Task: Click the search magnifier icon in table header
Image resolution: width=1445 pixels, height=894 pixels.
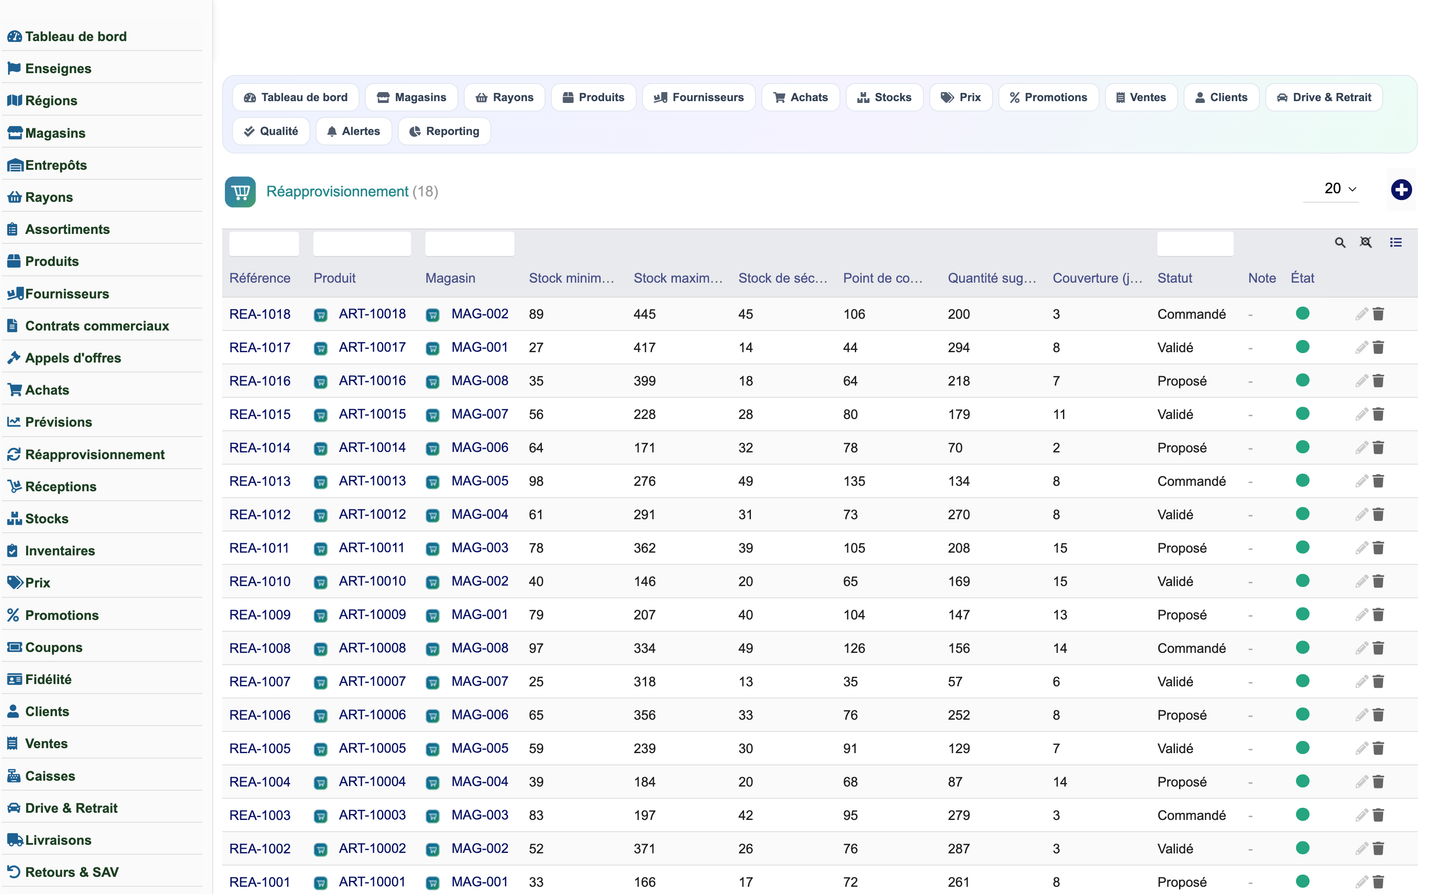Action: pos(1340,243)
